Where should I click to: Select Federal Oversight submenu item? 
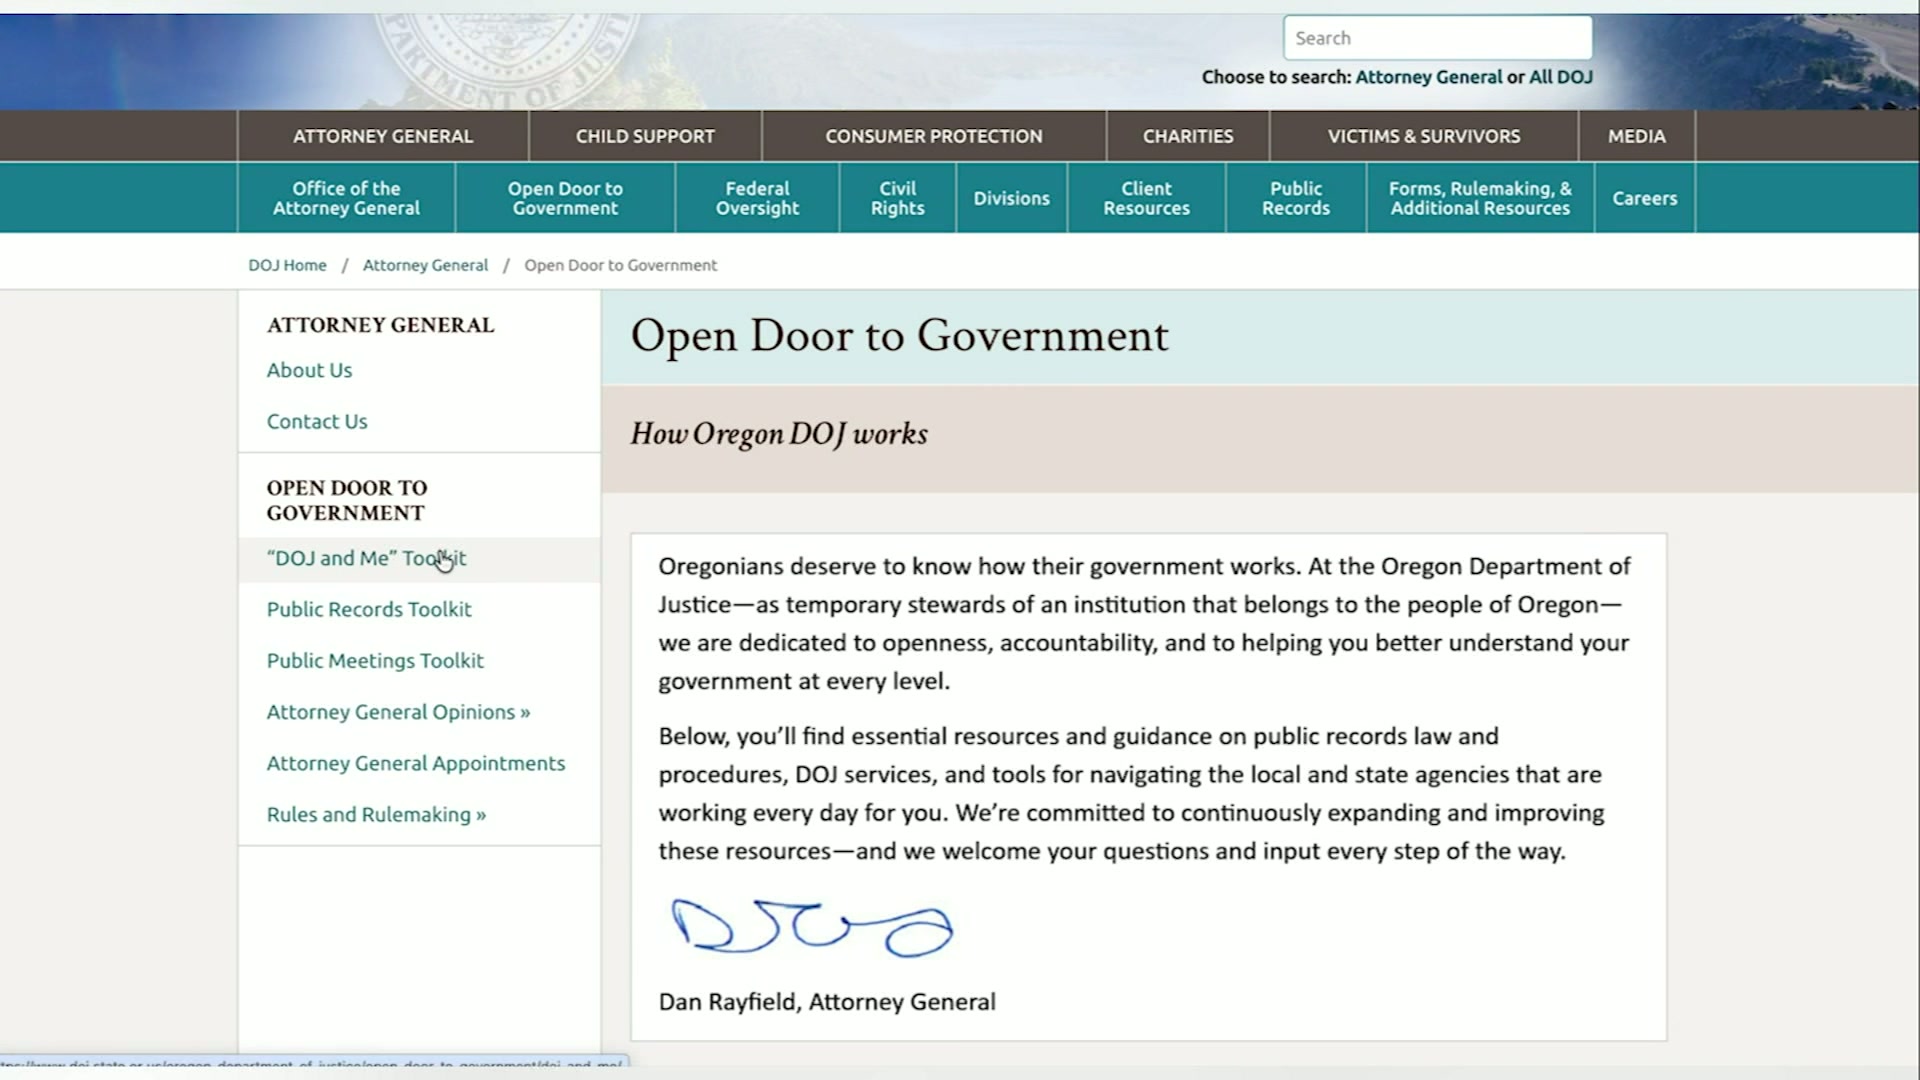[757, 198]
